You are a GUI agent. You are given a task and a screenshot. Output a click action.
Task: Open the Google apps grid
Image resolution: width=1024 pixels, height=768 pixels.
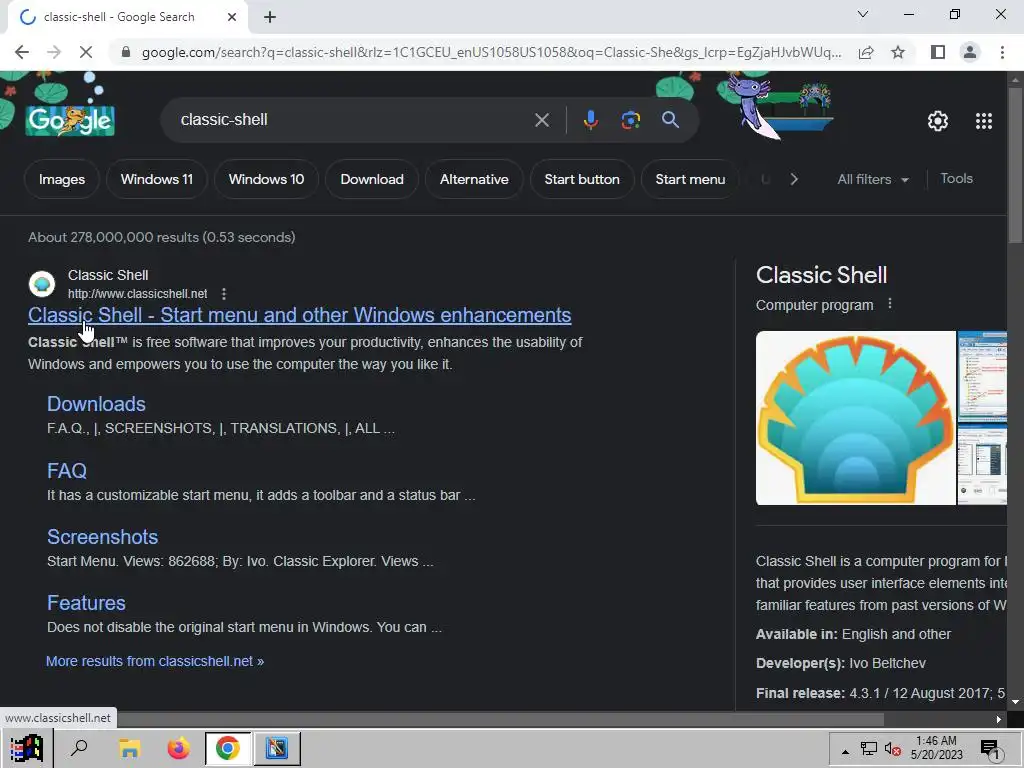point(984,121)
